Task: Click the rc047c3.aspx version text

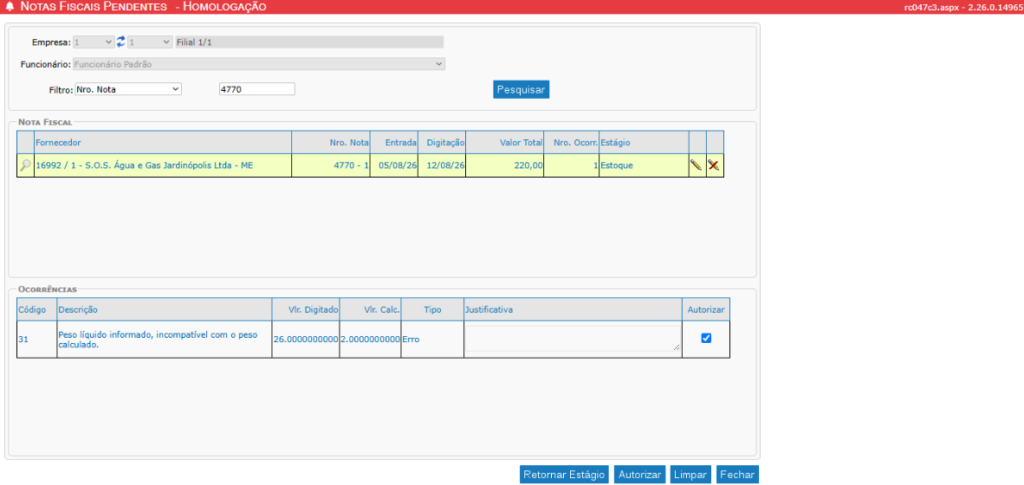Action: point(963,7)
